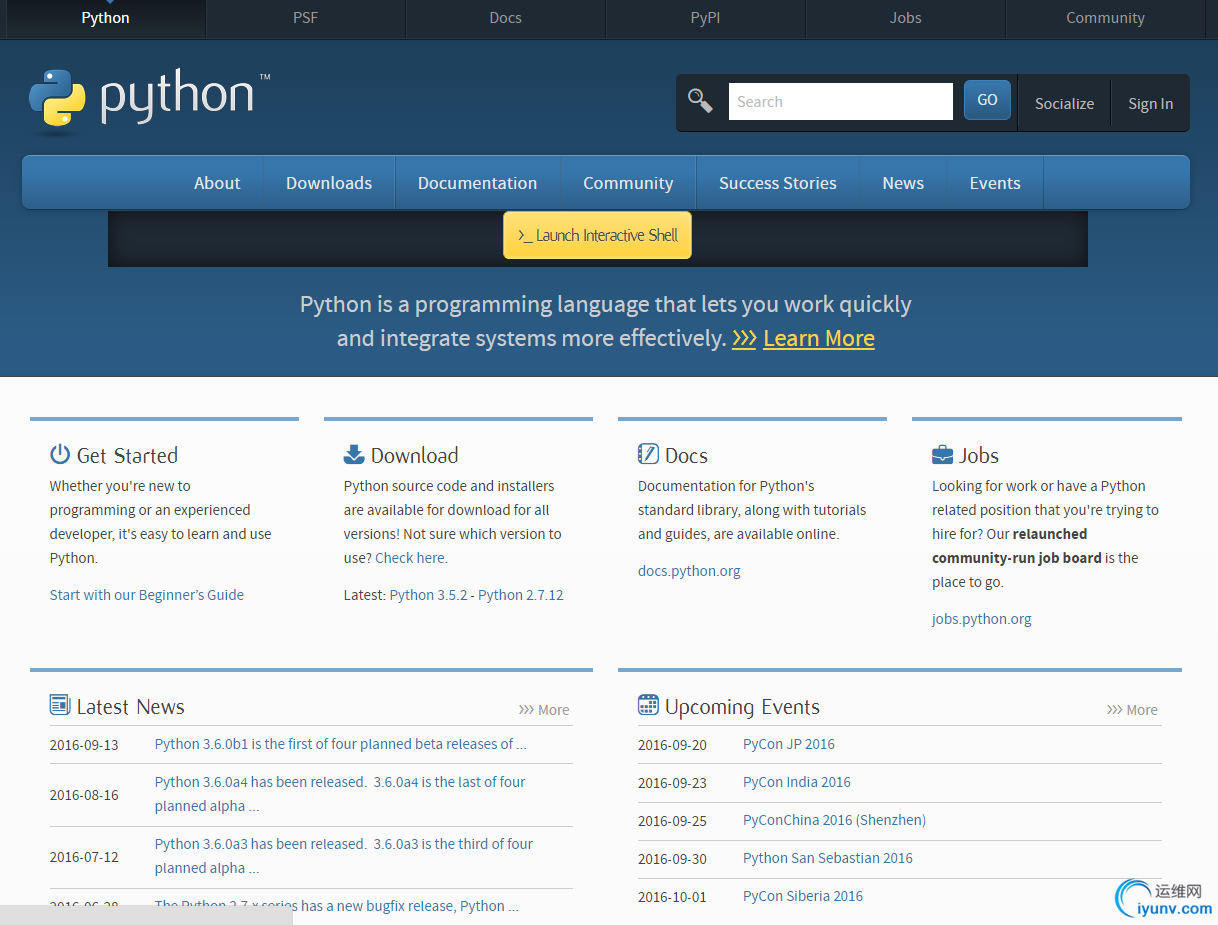1218x925 pixels.
Task: Click the 2016-07-12 news date
Action: click(x=84, y=857)
